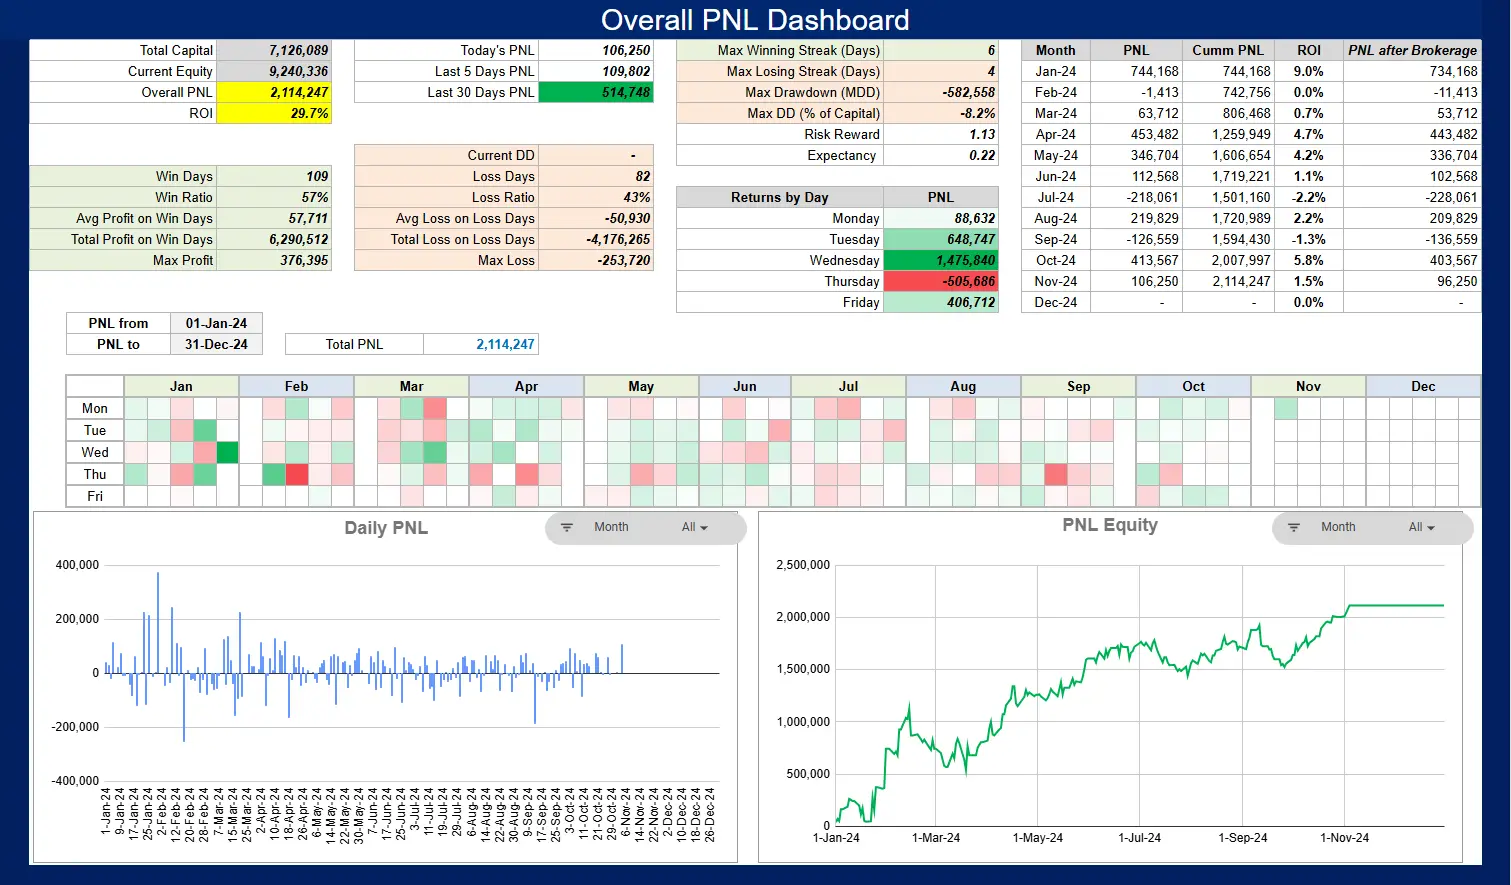Click the Total Capital value 7,126,089
The width and height of the screenshot is (1511, 885).
point(273,50)
